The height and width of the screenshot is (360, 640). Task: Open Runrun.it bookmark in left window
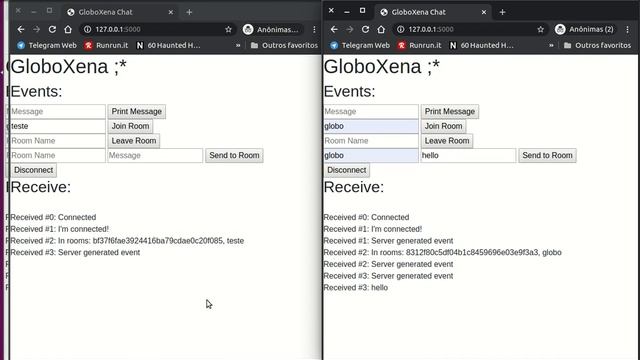click(106, 45)
